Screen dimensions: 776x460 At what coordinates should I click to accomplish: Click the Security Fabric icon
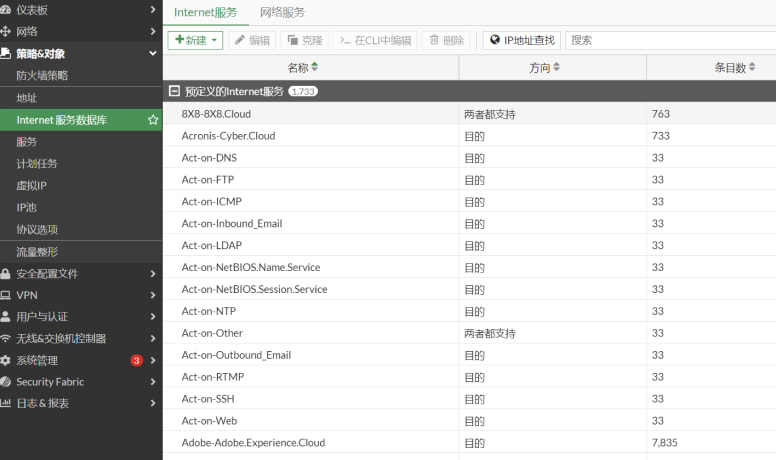6,382
